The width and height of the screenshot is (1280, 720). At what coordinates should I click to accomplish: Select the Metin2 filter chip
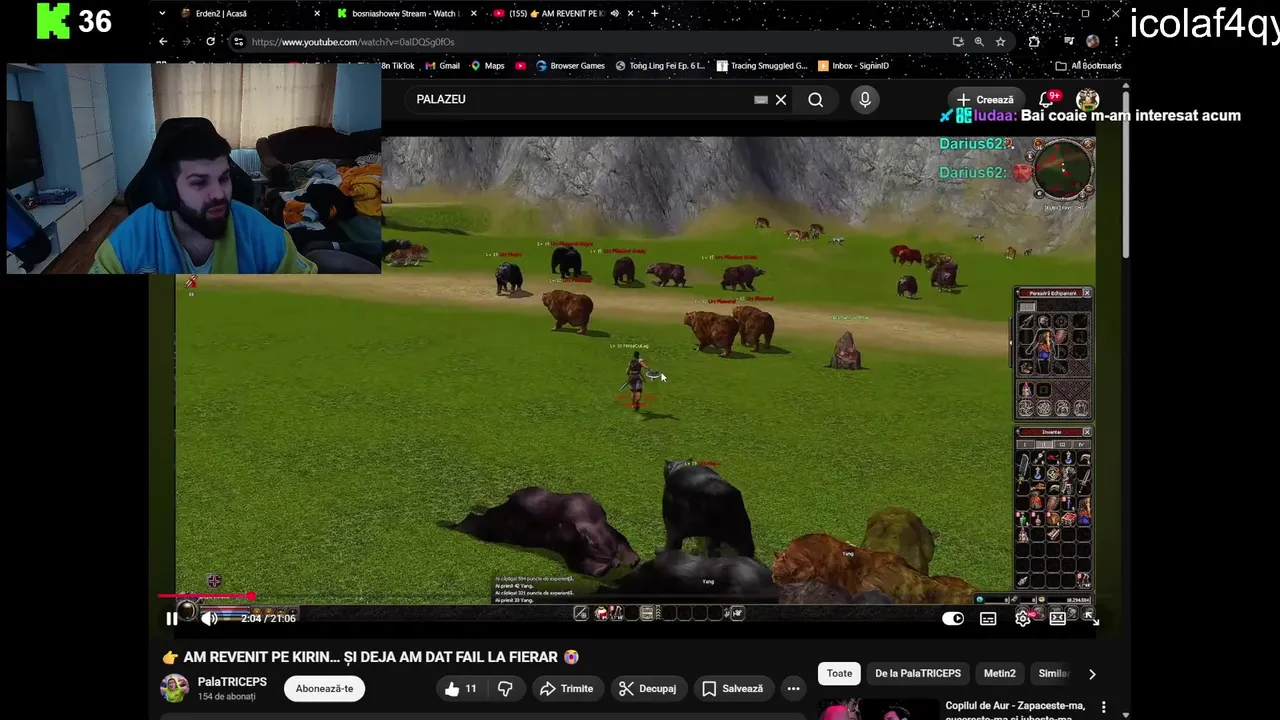999,673
